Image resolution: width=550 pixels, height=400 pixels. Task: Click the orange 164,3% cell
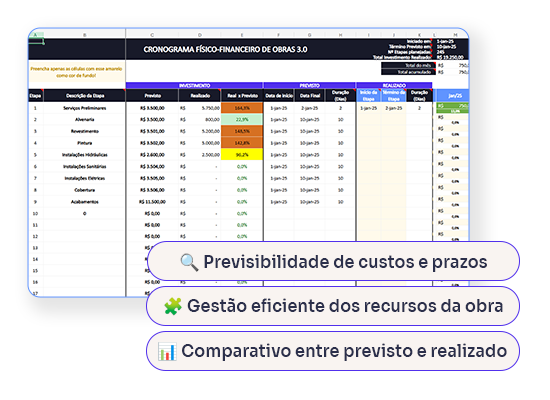[242, 108]
